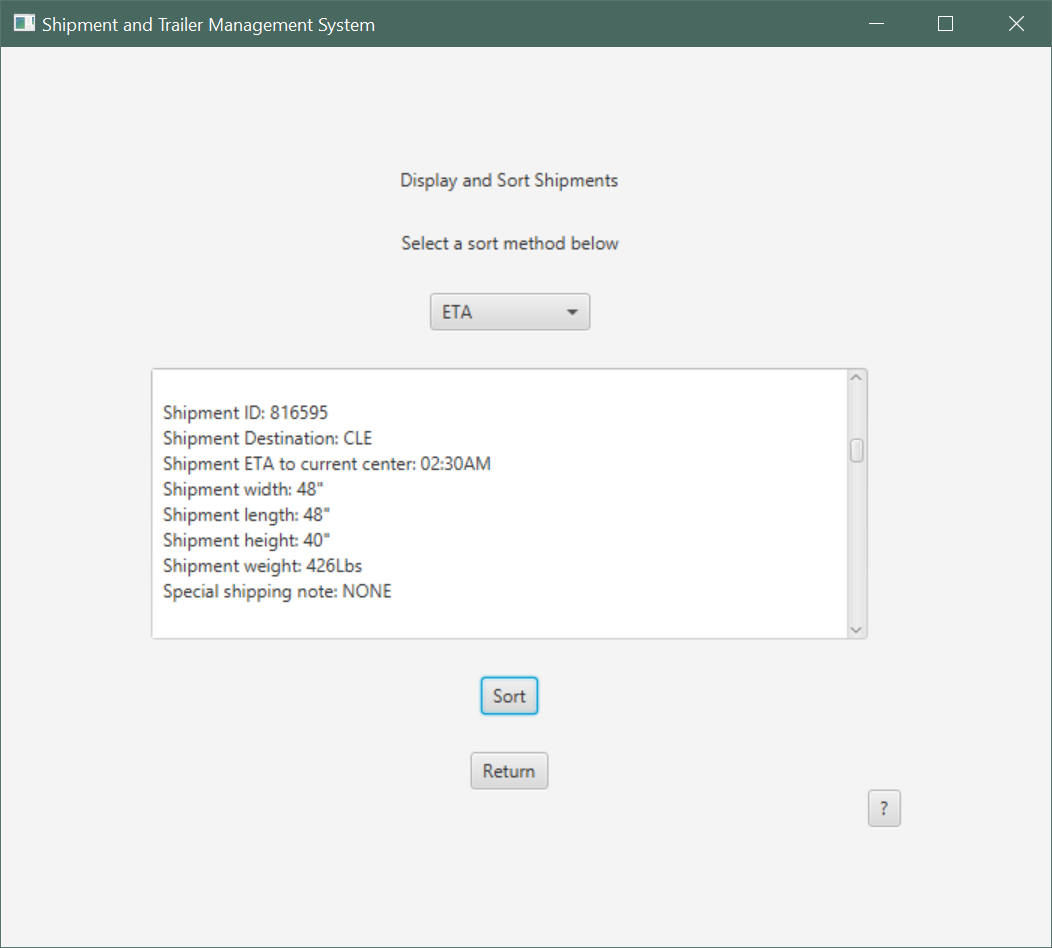Click the Sort button
Image resolution: width=1052 pixels, height=948 pixels.
(x=509, y=696)
